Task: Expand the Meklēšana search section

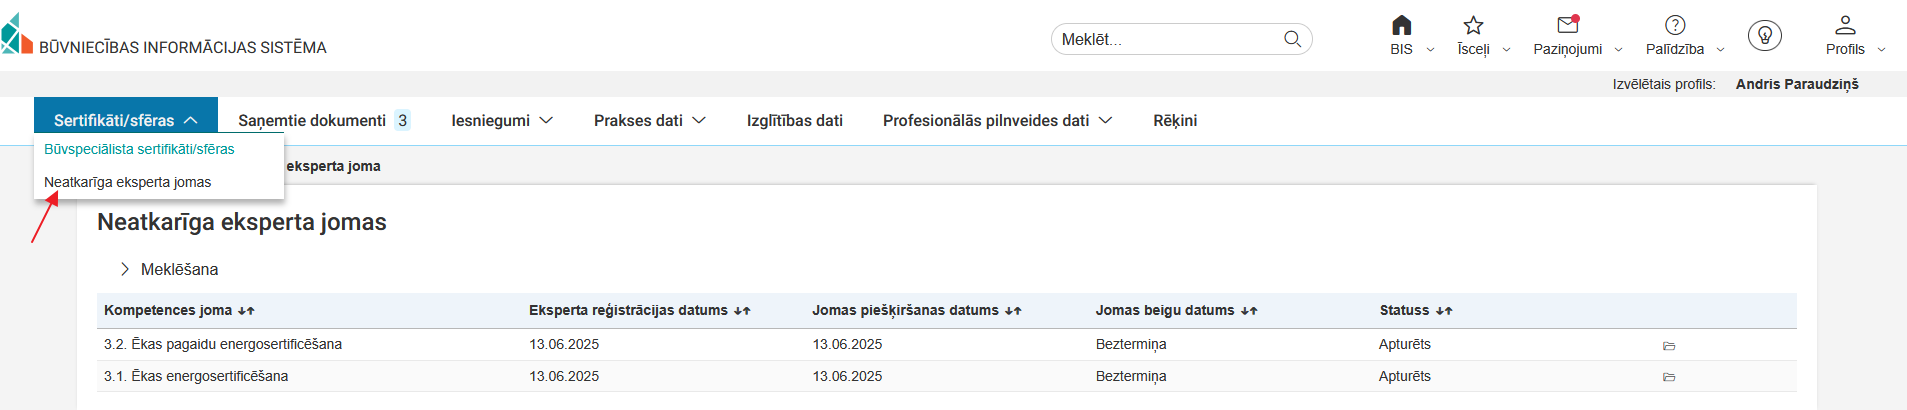Action: pos(168,269)
